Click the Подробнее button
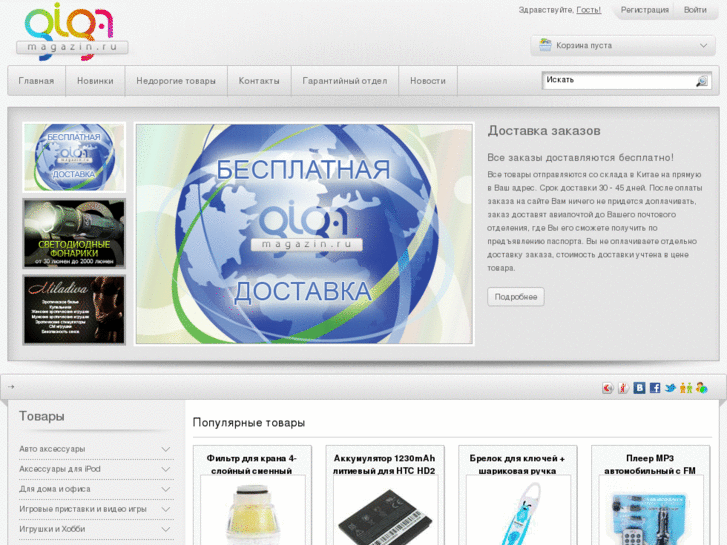 tap(516, 297)
